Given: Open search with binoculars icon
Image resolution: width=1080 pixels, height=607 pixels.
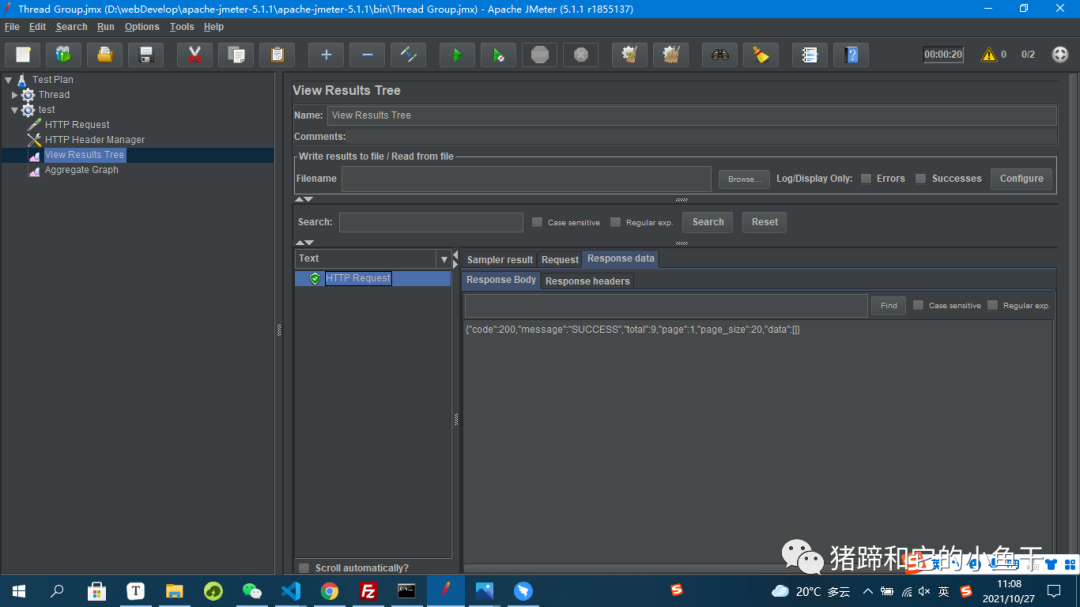Looking at the screenshot, I should pyautogui.click(x=720, y=54).
